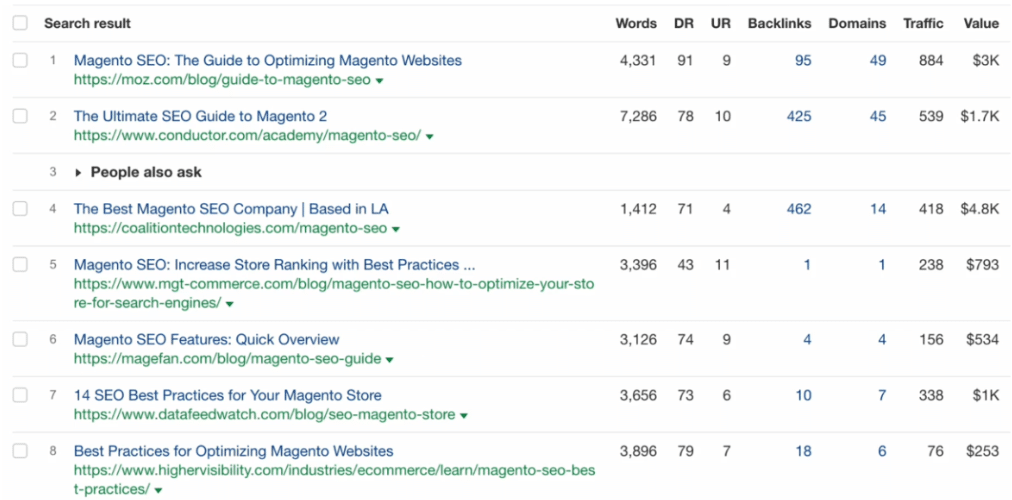Viewport: 1012px width, 500px height.
Task: Open dropdown arrow after mgt-commerce.com URL
Action: [x=230, y=304]
